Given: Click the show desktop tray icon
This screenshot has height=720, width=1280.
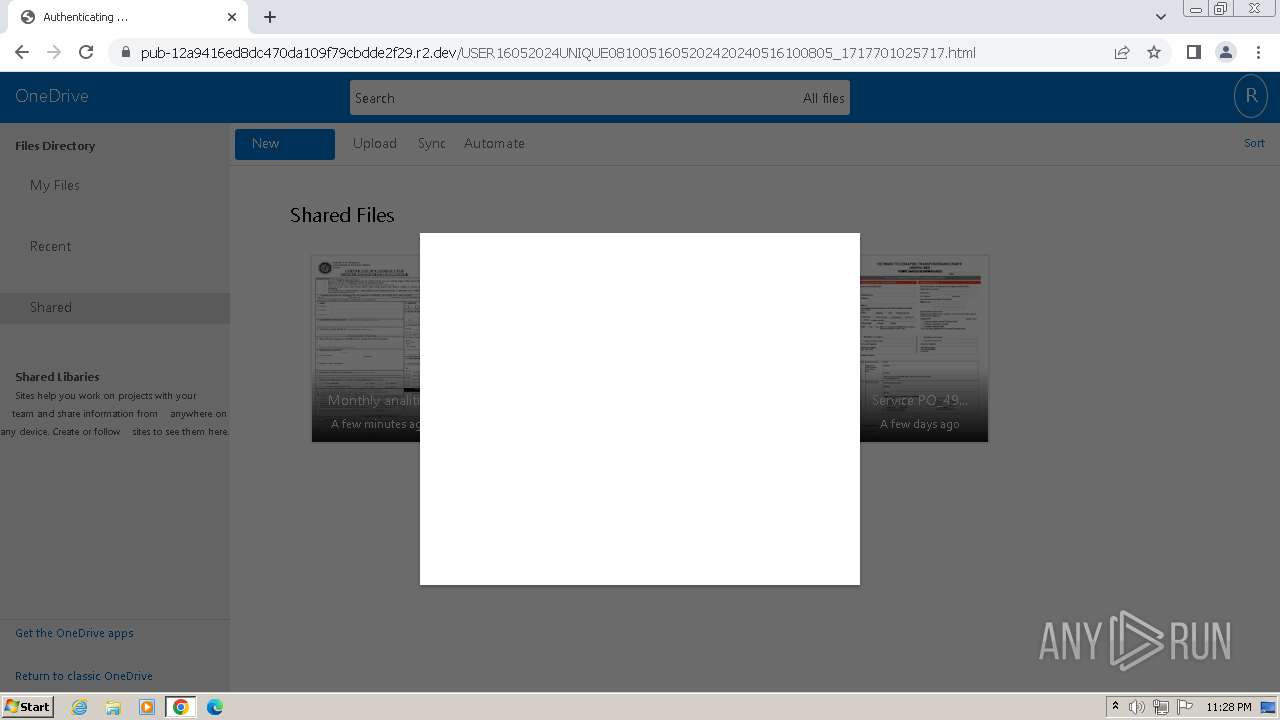Looking at the screenshot, I should 1268,707.
